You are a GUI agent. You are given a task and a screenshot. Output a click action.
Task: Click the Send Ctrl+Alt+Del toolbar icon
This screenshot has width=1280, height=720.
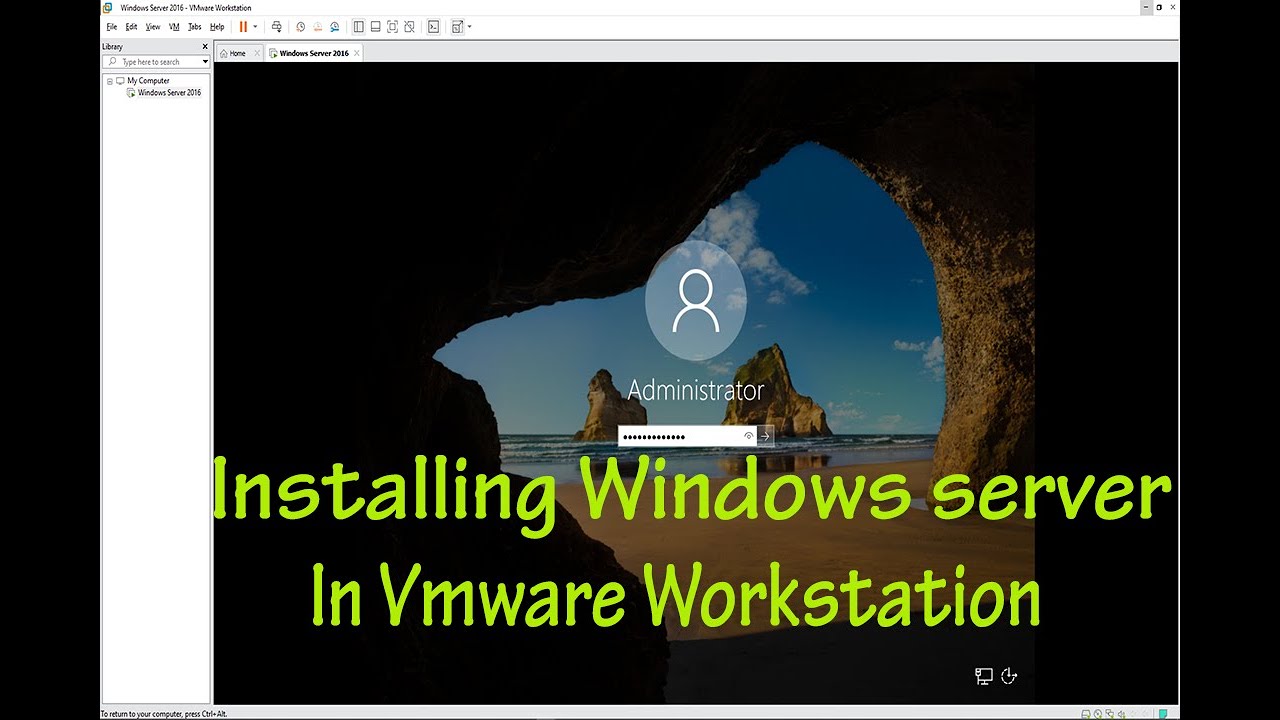277,27
